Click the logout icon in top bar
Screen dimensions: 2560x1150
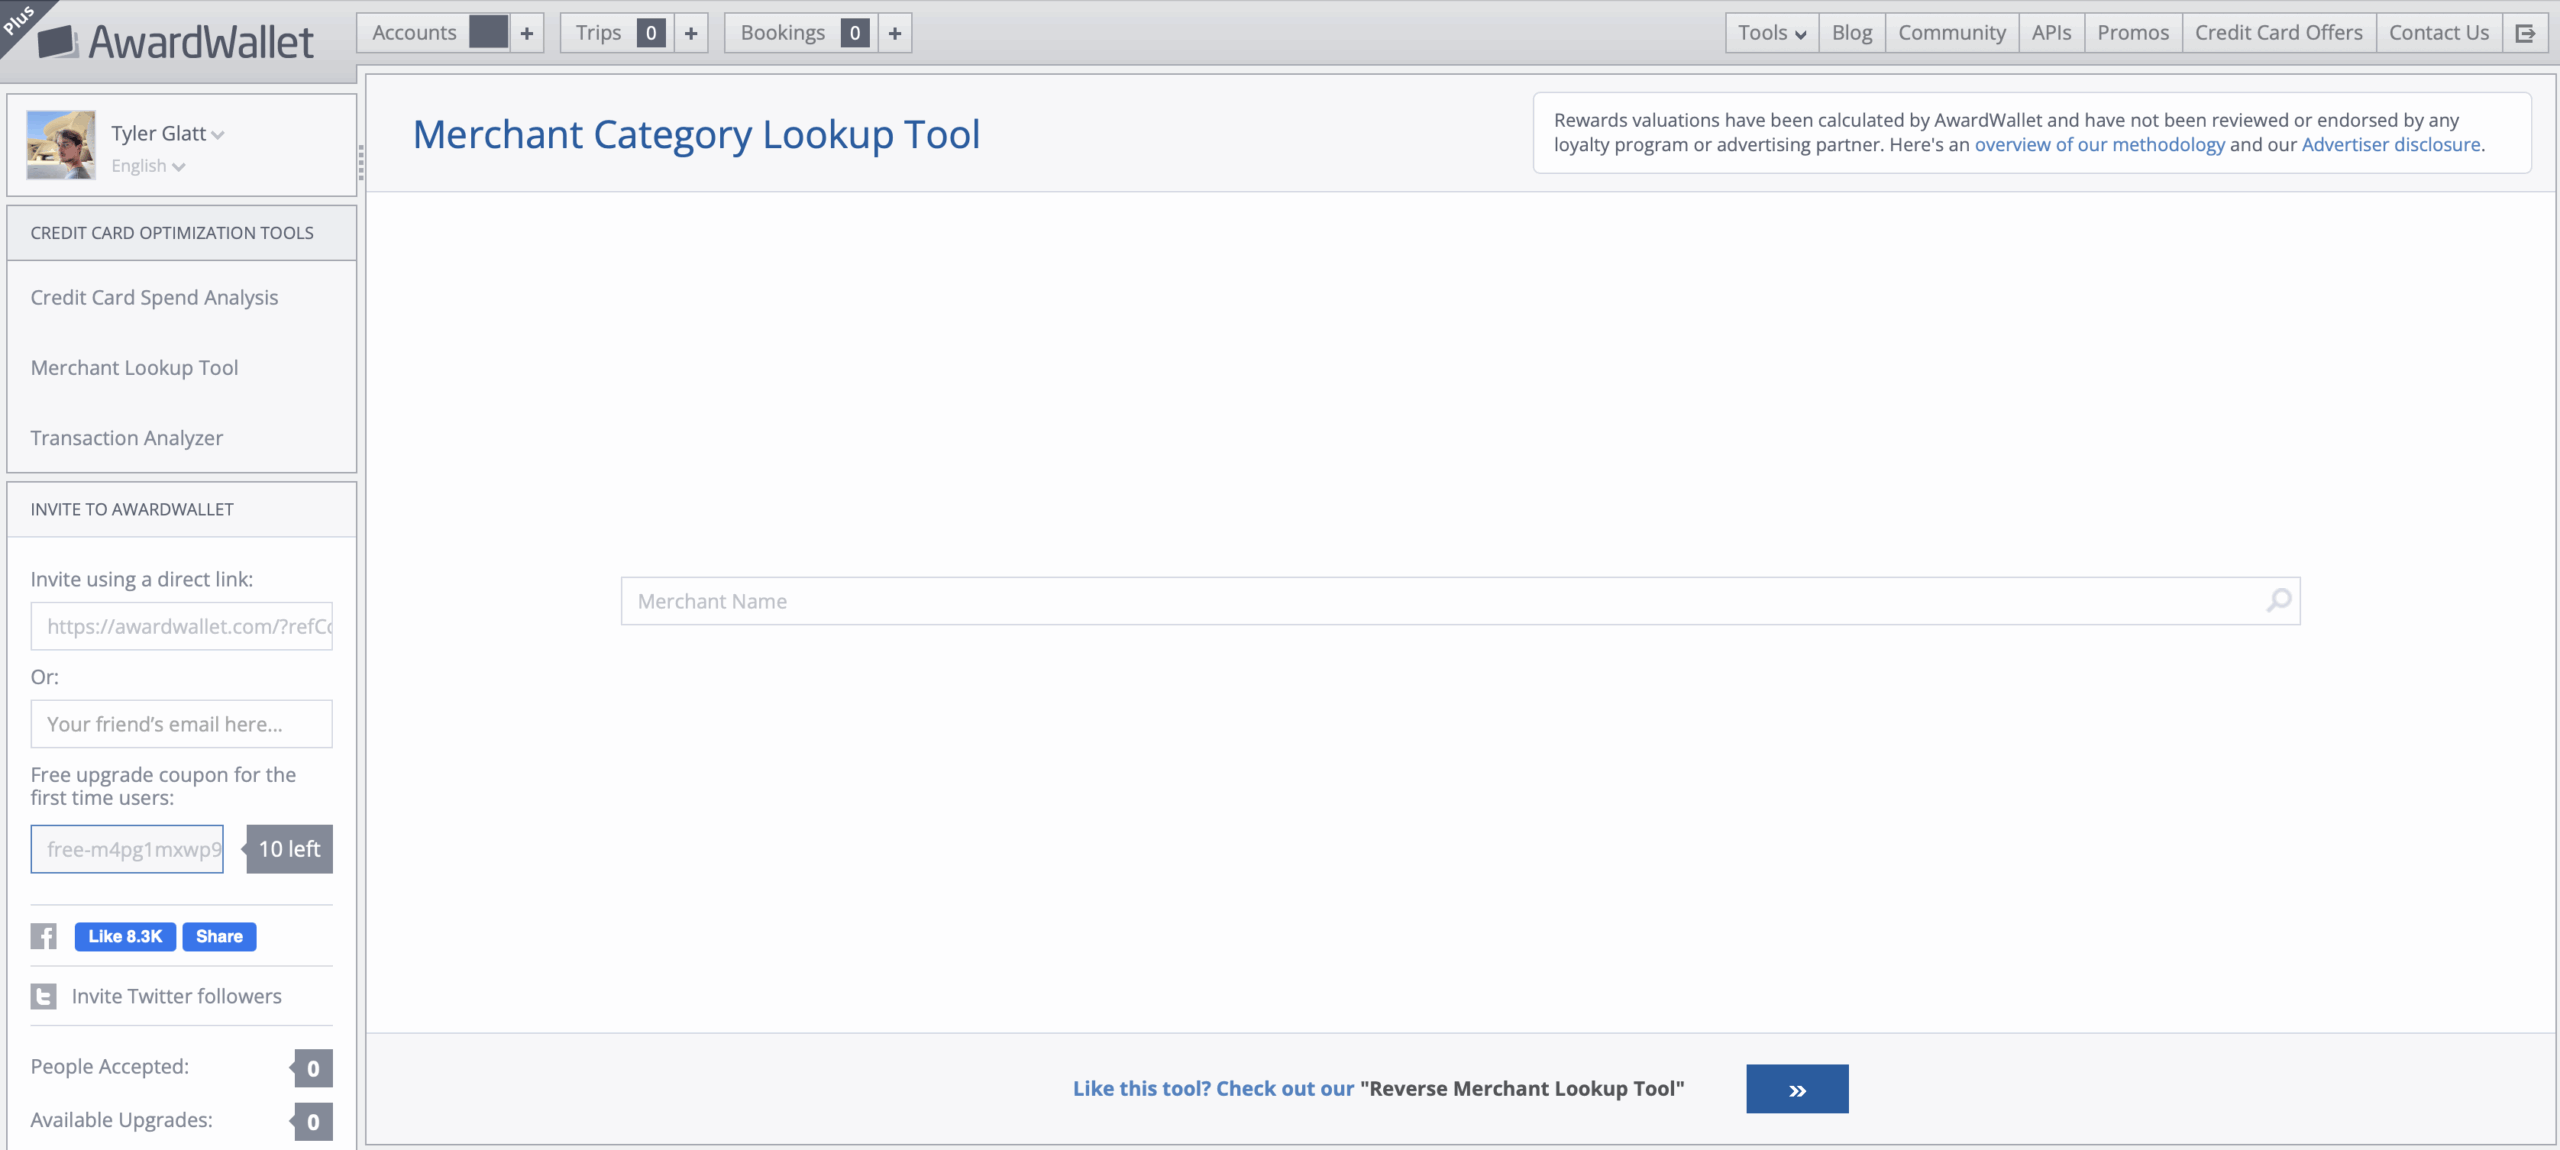[2525, 33]
